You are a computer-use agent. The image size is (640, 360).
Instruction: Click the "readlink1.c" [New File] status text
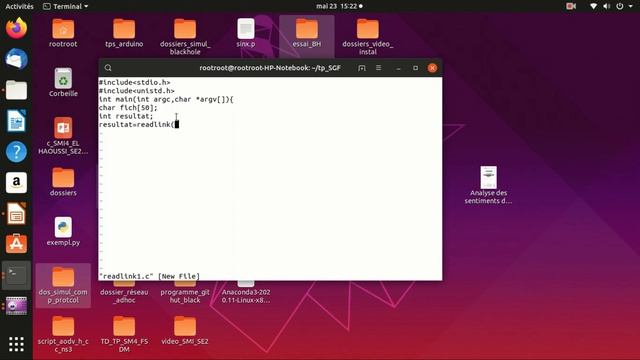point(149,276)
